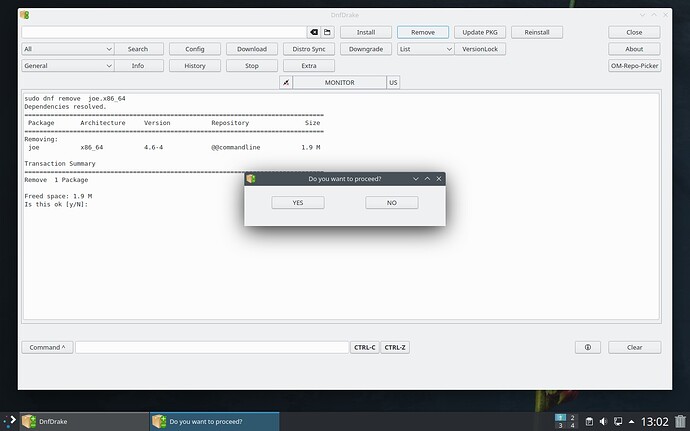This screenshot has width=690, height=431.
Task: Click the Extra button
Action: pyautogui.click(x=309, y=66)
